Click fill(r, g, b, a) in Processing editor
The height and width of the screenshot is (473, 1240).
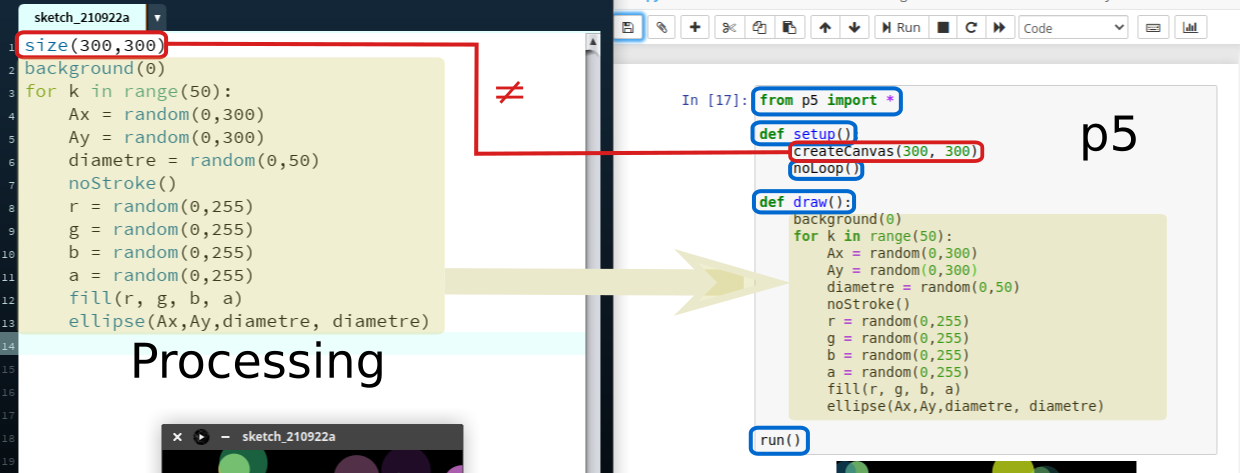click(155, 299)
